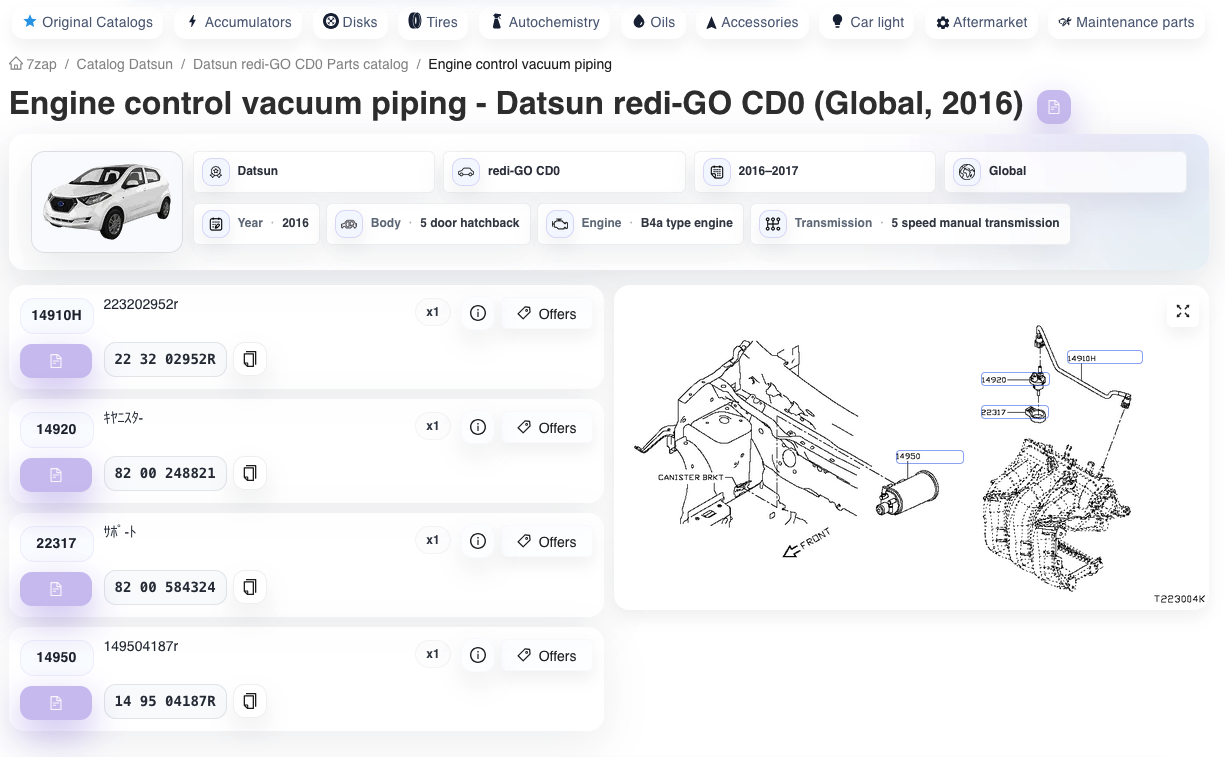Go to 7zap home breadcrumb
Image resolution: width=1225 pixels, height=757 pixels.
tap(33, 64)
